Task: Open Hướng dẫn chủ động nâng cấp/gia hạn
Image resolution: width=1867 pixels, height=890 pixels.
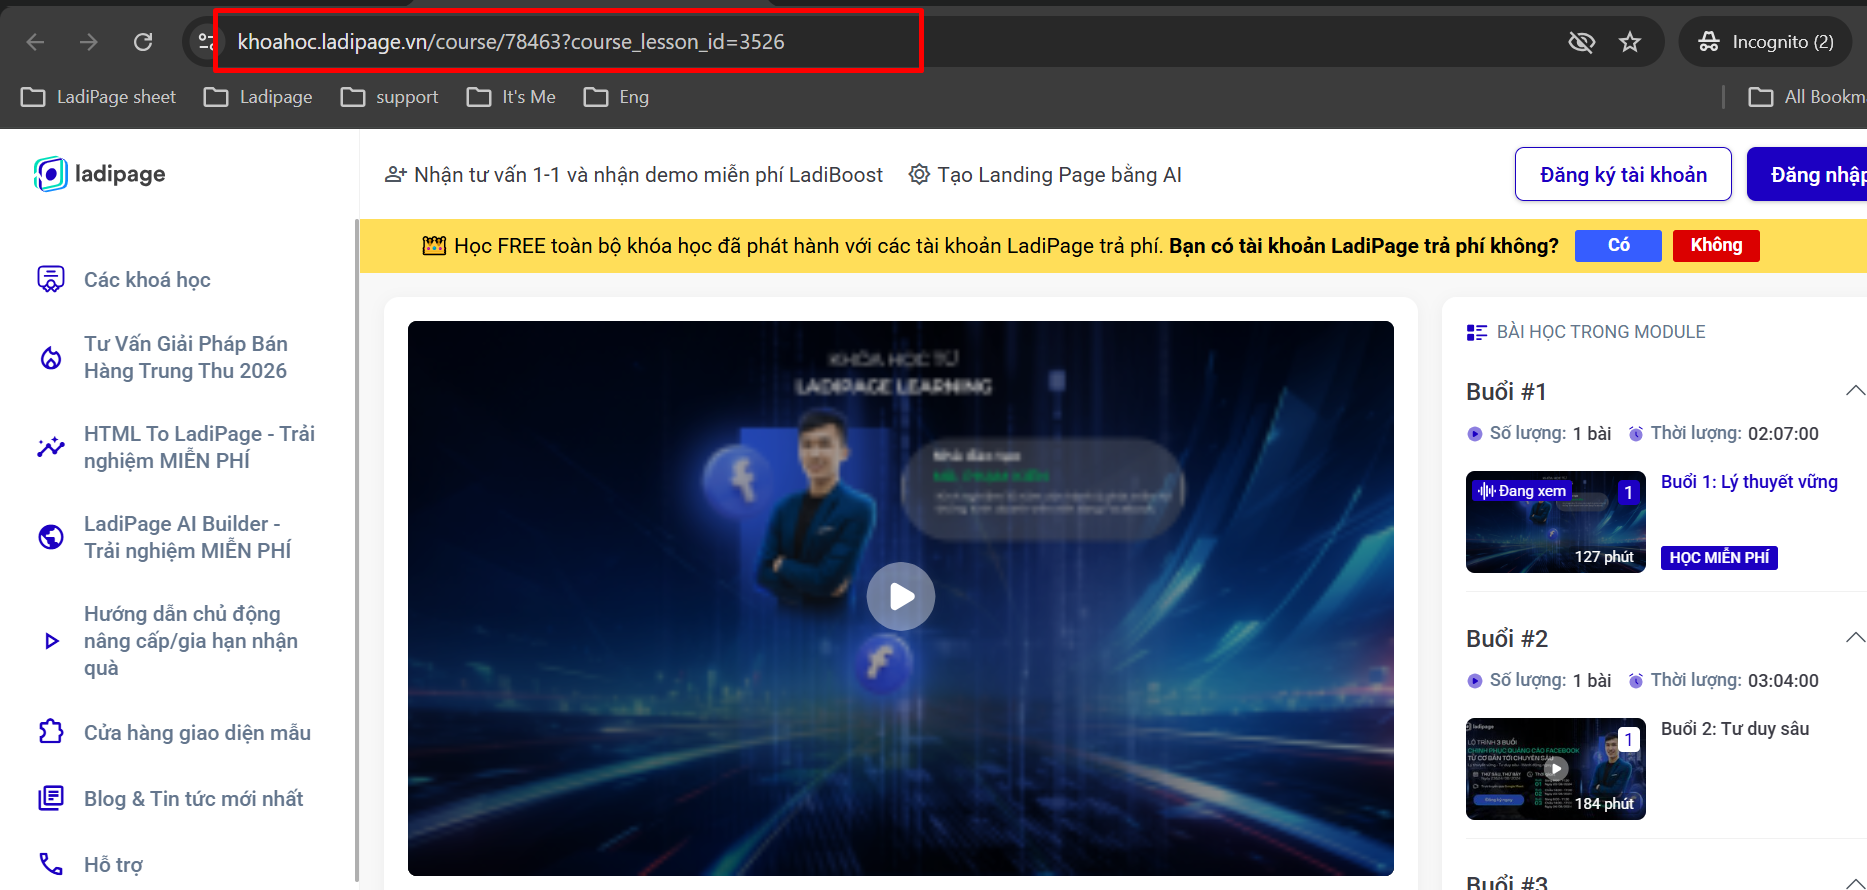Action: click(191, 641)
